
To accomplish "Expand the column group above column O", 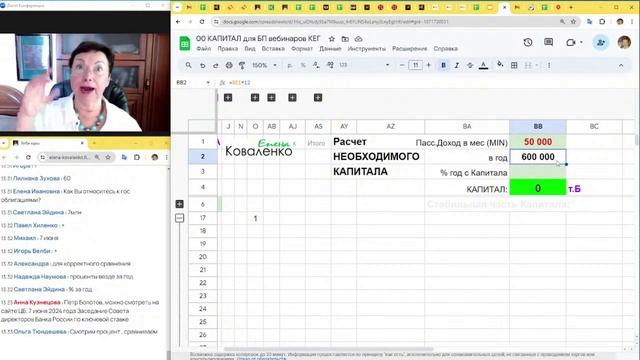I will tap(255, 98).
